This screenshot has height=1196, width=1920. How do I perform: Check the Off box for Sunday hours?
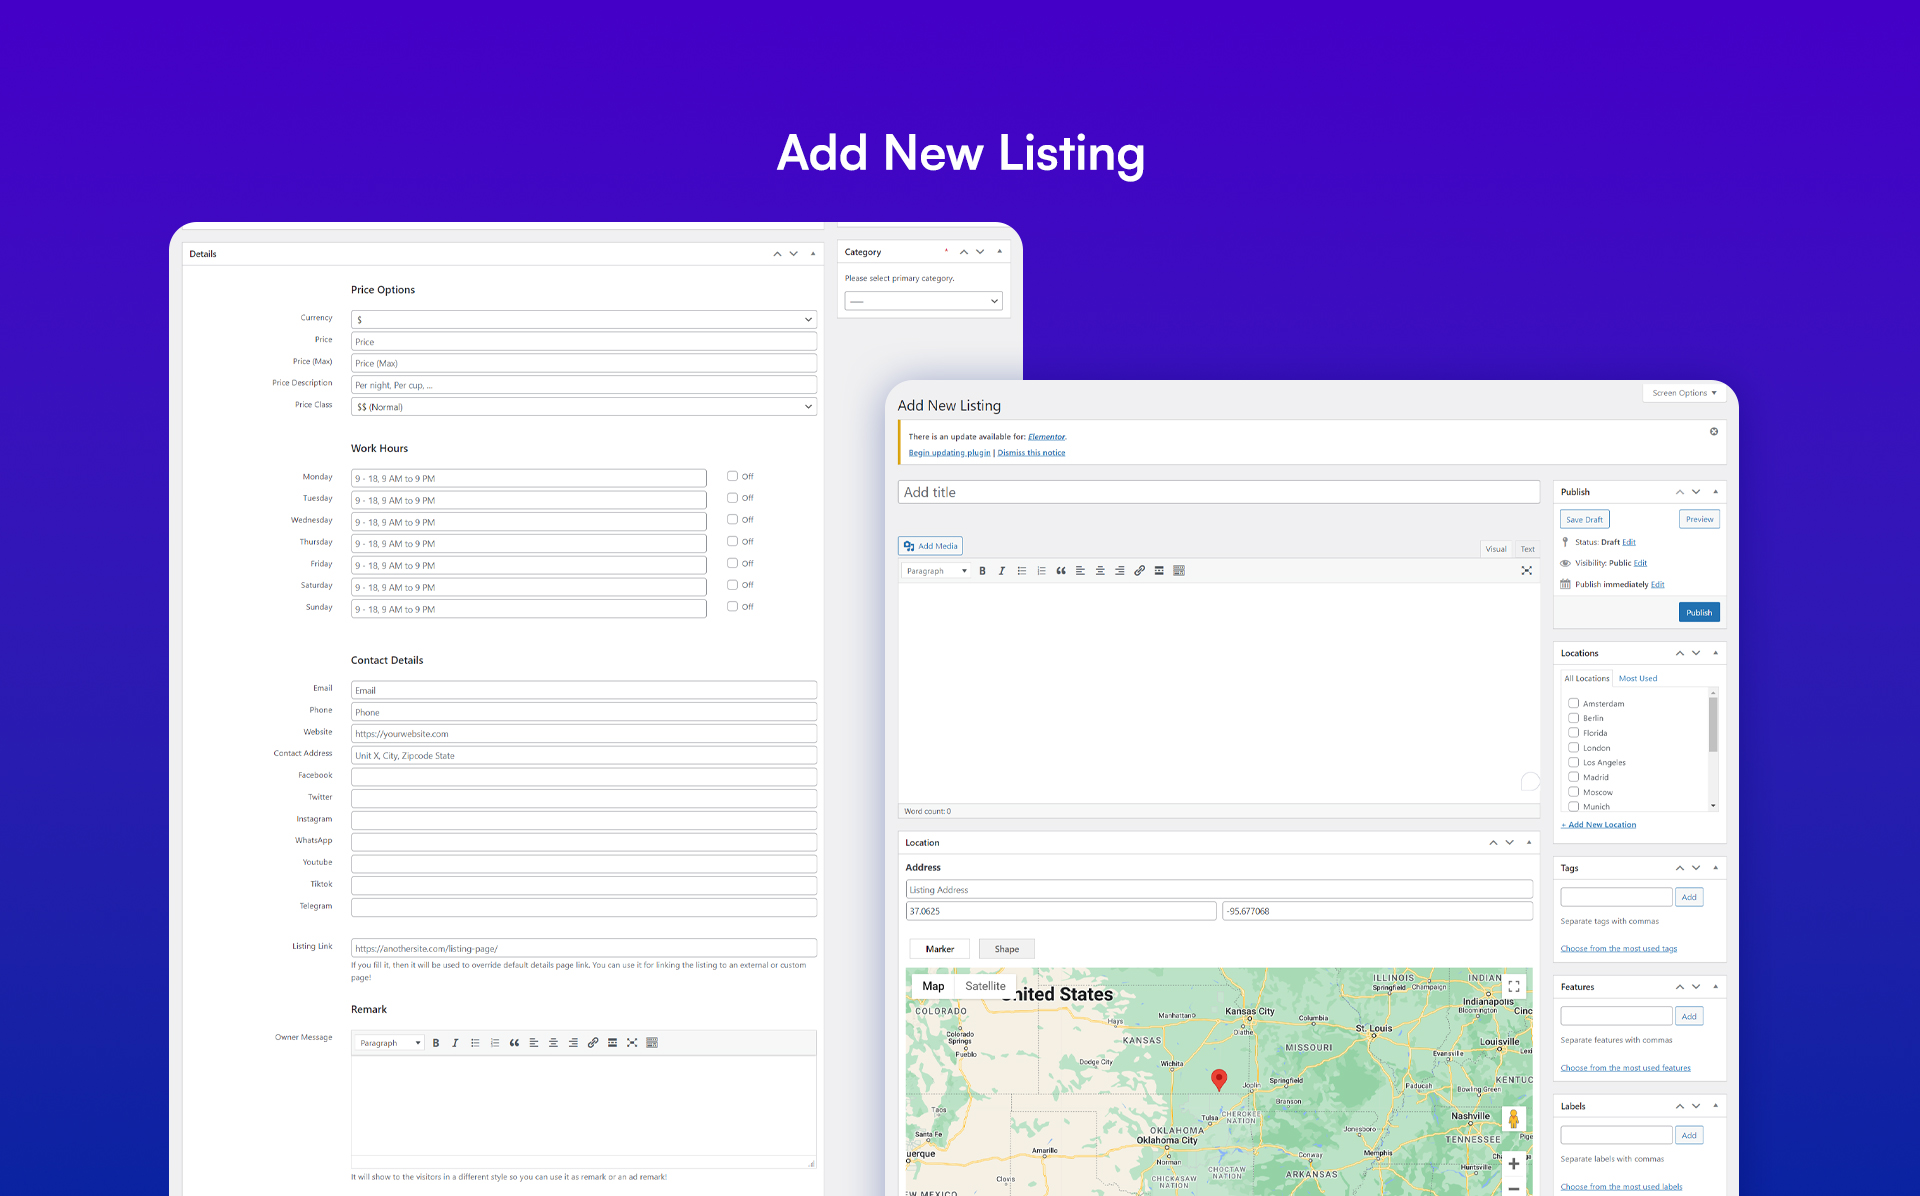[731, 606]
